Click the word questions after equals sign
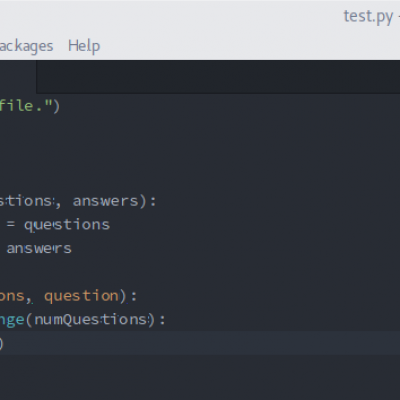400x400 pixels. coord(67,225)
